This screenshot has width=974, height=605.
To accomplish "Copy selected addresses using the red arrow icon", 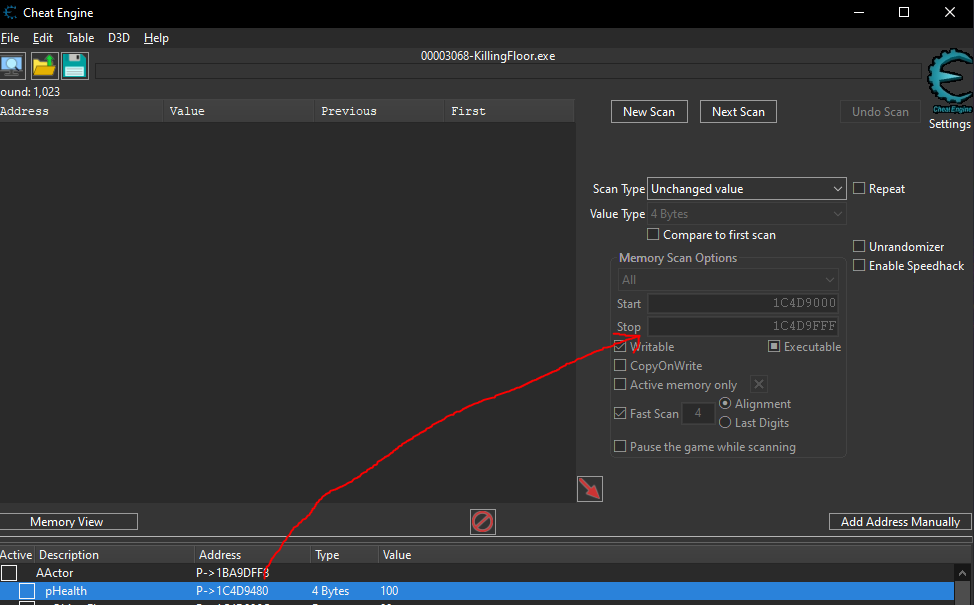I will tap(589, 489).
